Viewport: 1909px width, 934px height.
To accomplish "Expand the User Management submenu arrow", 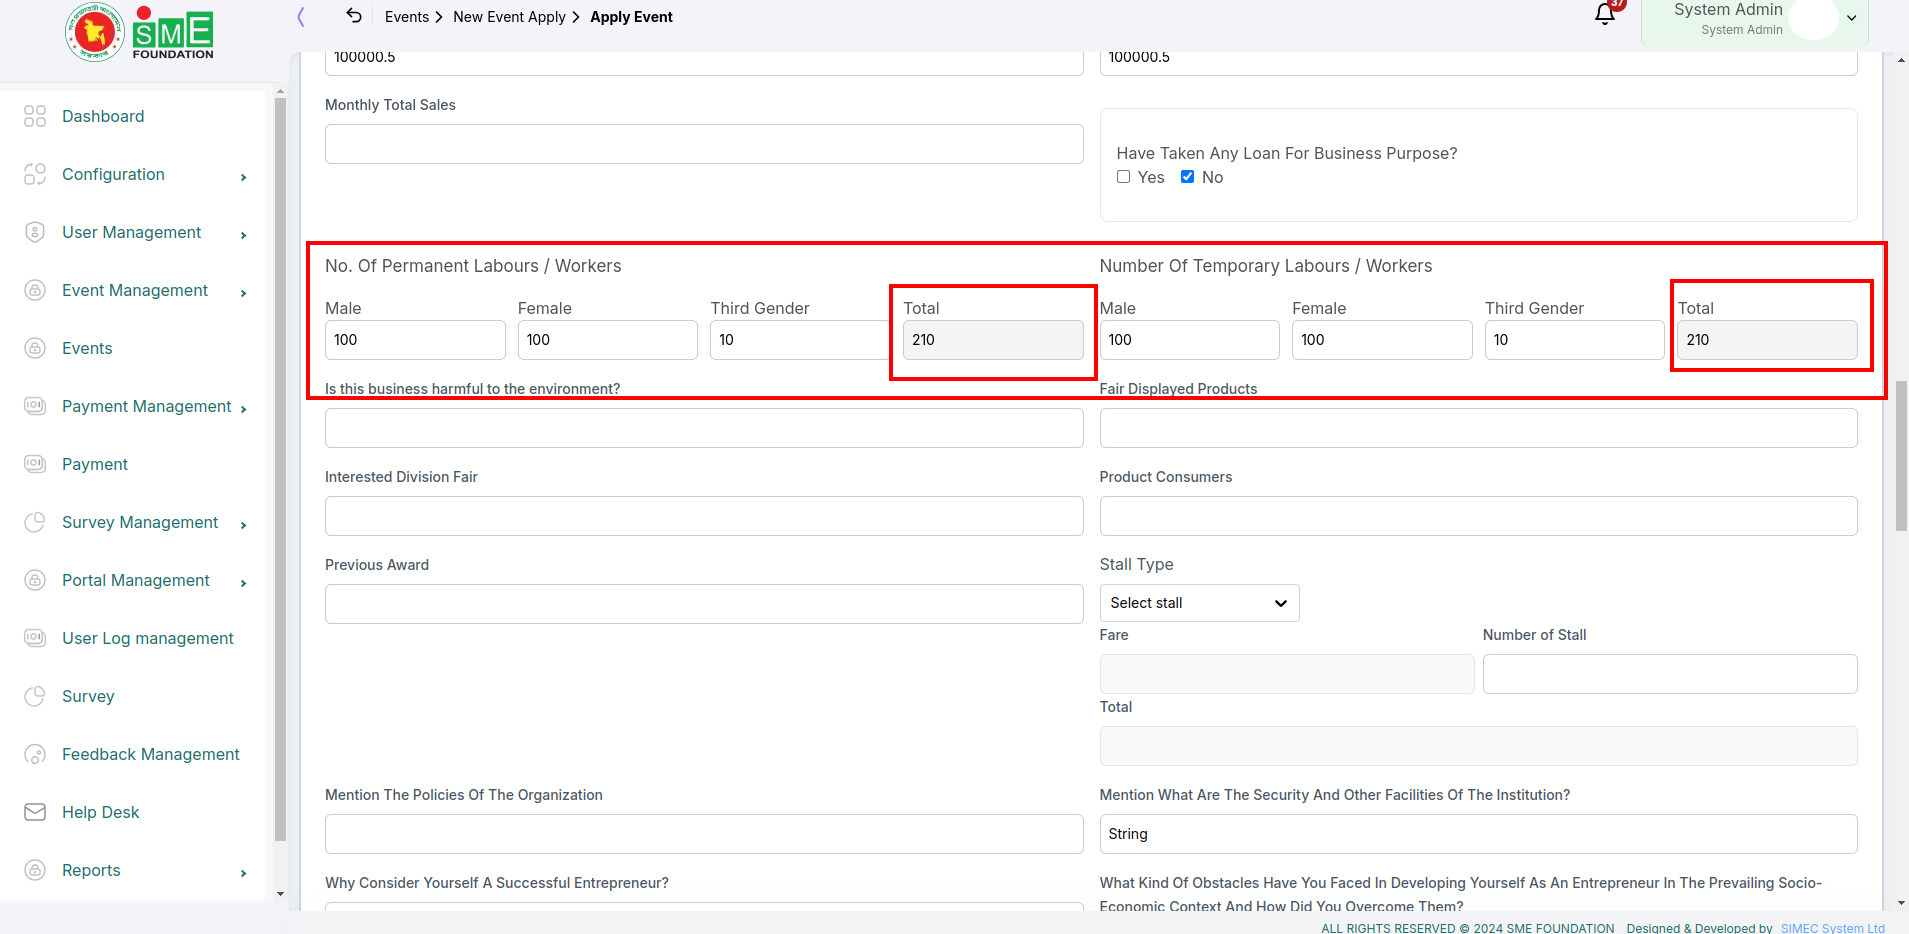I will pos(244,235).
